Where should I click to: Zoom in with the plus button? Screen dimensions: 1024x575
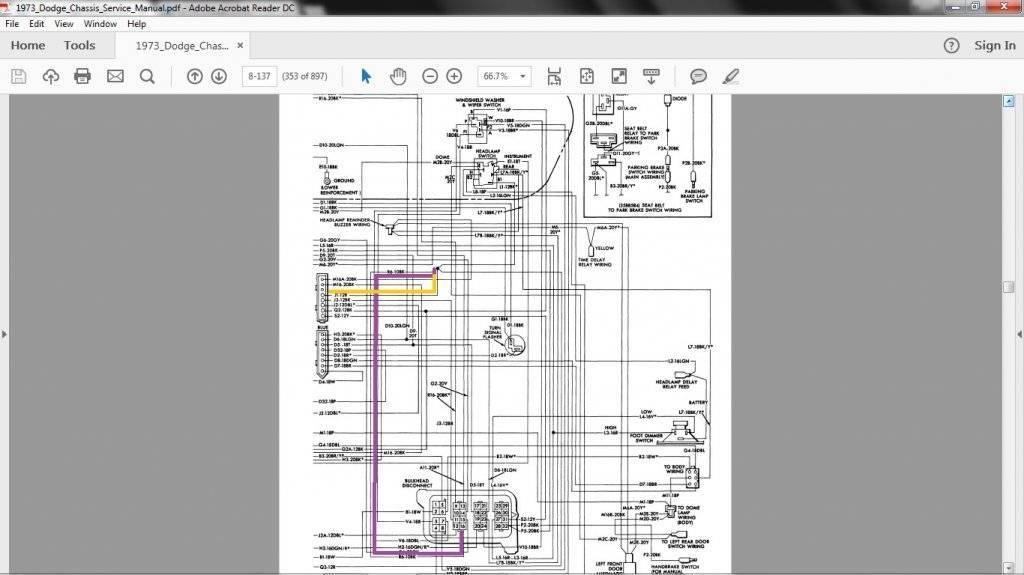(x=454, y=76)
